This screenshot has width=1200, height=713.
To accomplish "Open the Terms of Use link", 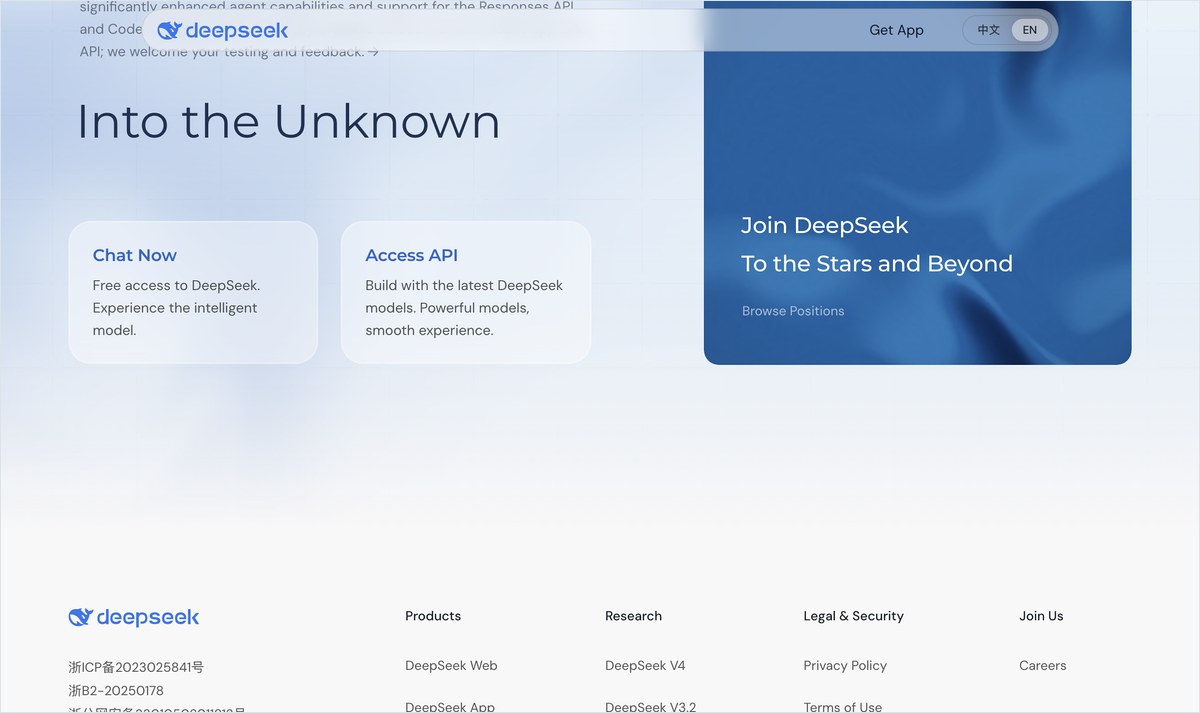I will (x=843, y=706).
